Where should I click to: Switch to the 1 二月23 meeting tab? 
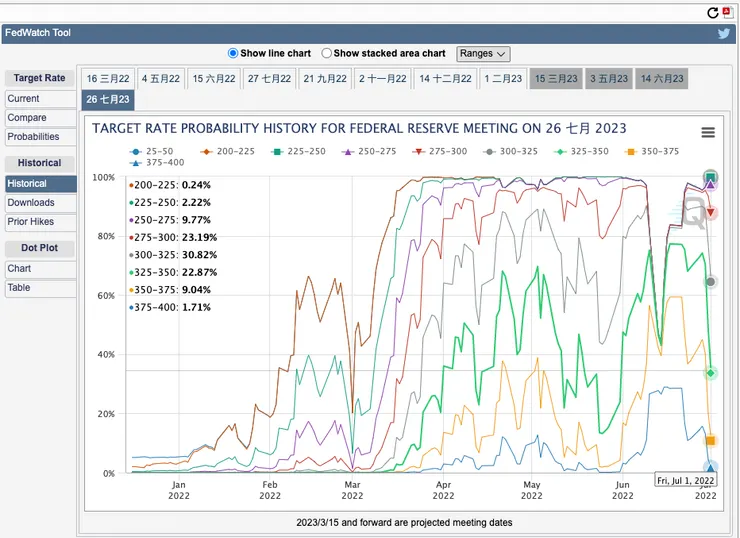[x=503, y=79]
